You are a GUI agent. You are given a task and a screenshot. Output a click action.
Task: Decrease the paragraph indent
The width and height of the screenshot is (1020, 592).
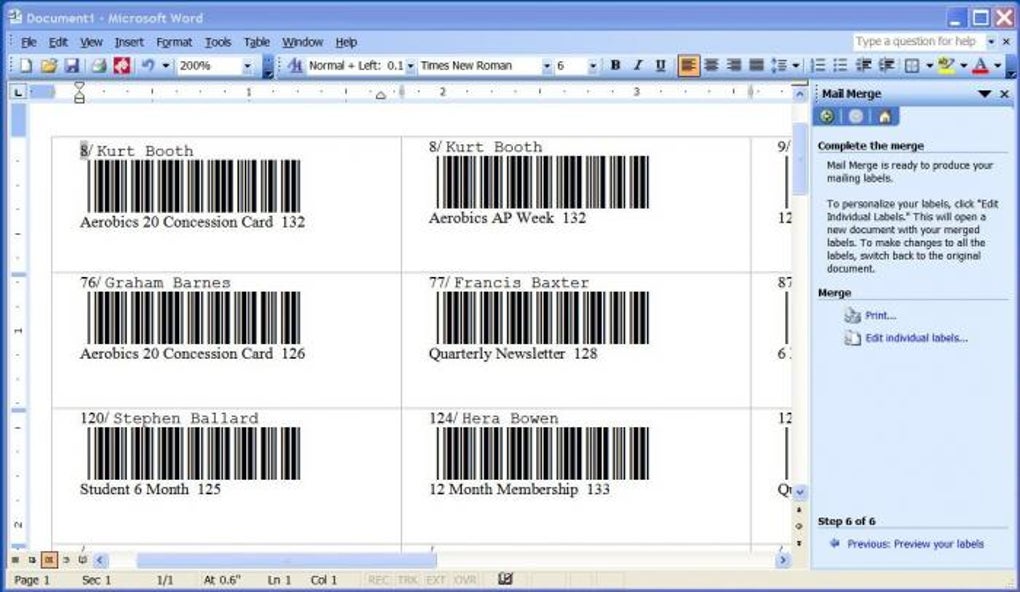pyautogui.click(x=863, y=65)
